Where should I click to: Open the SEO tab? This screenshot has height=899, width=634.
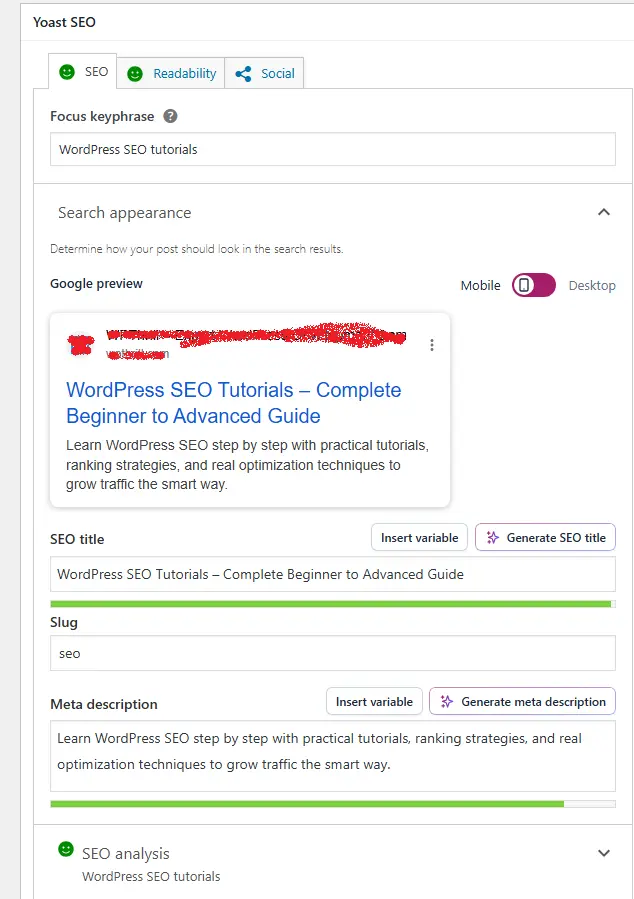tap(83, 72)
